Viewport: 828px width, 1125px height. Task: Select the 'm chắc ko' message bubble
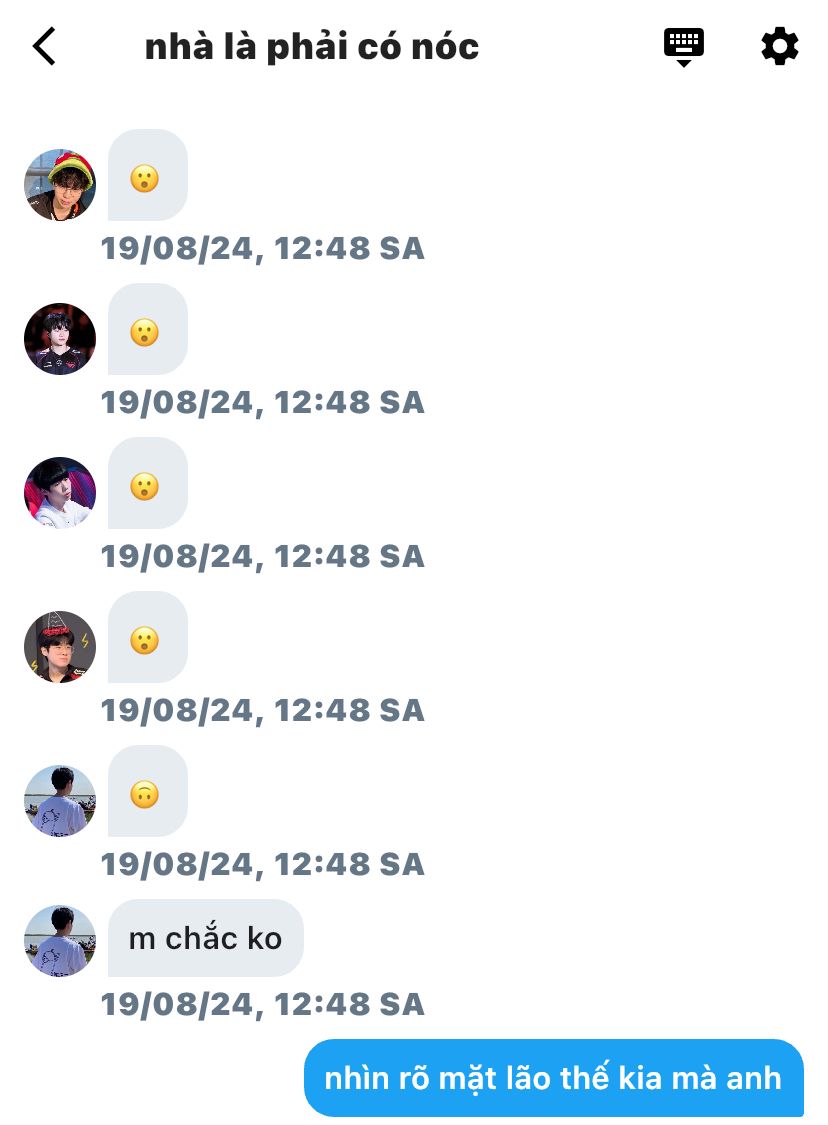205,938
